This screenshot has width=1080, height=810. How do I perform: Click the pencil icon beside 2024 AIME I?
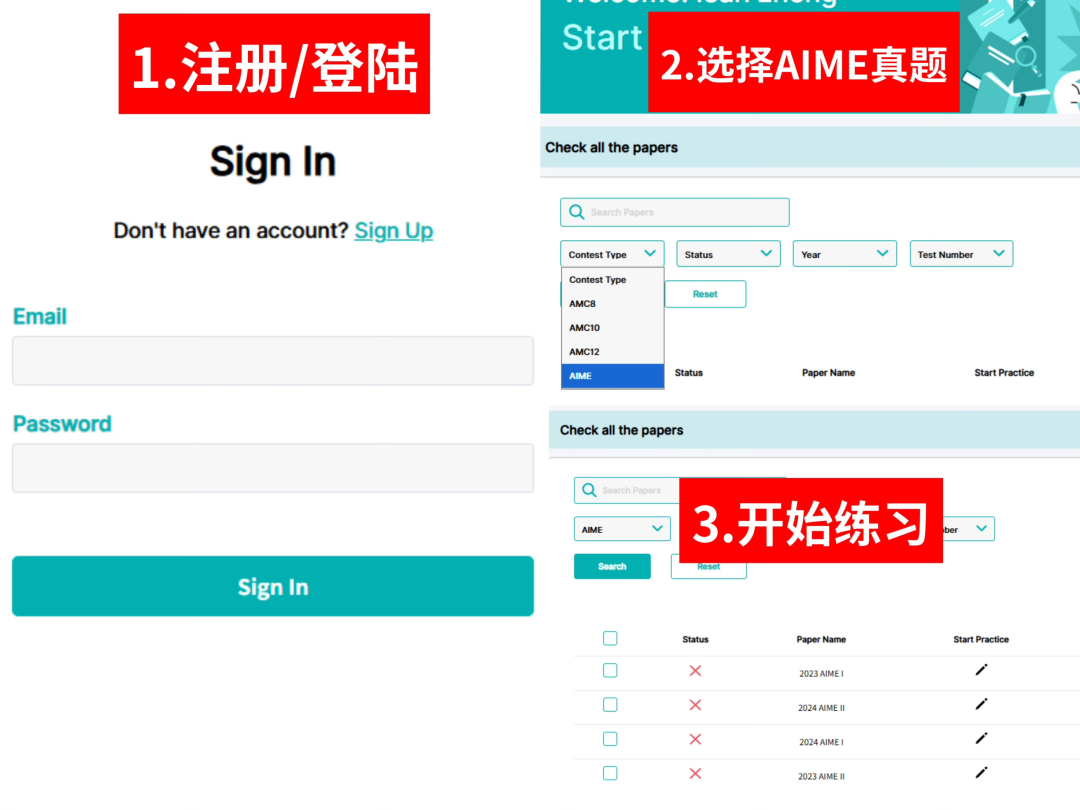(x=981, y=740)
